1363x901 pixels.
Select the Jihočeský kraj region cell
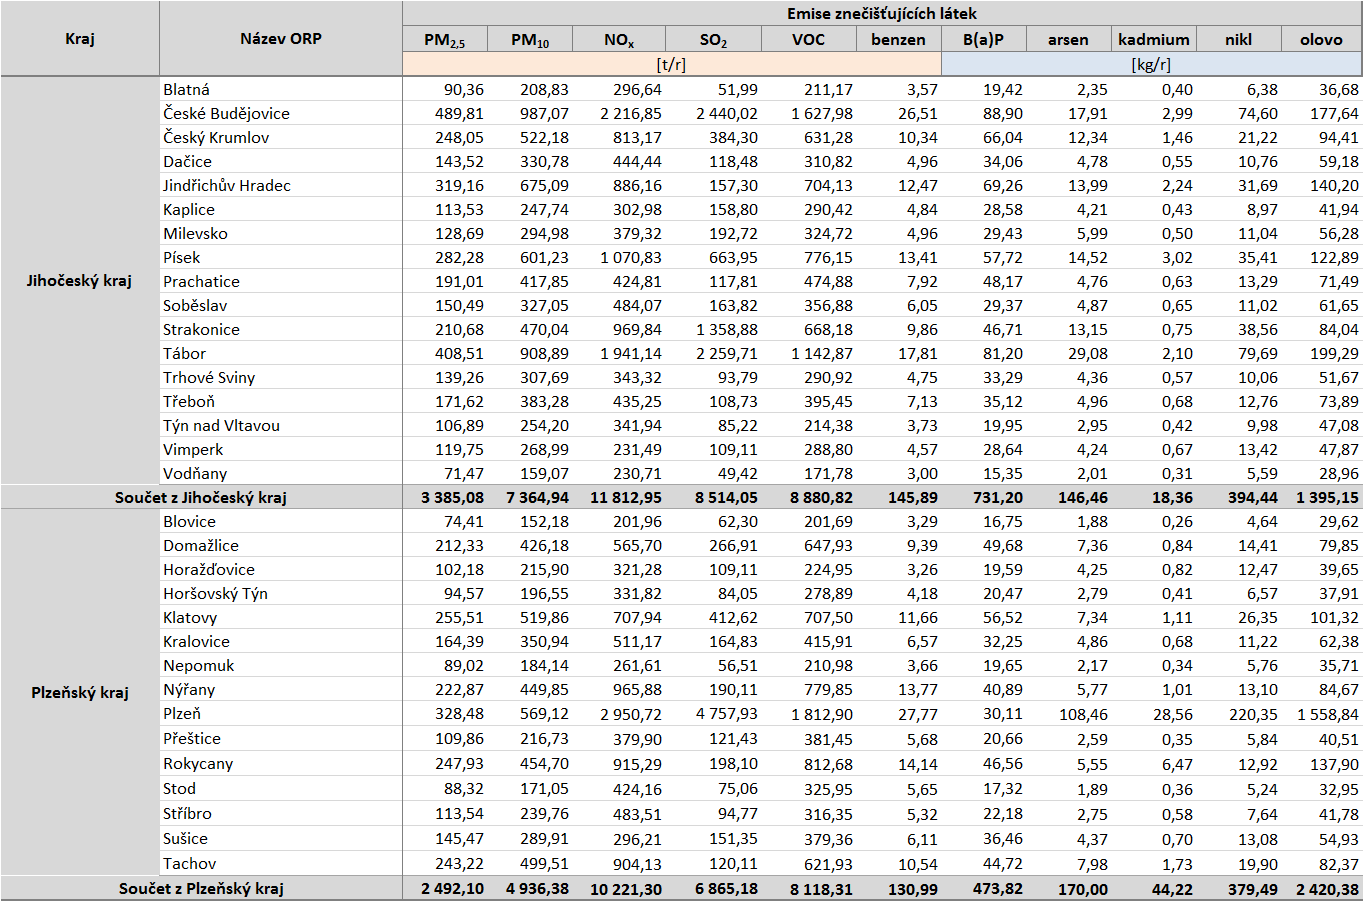80,281
